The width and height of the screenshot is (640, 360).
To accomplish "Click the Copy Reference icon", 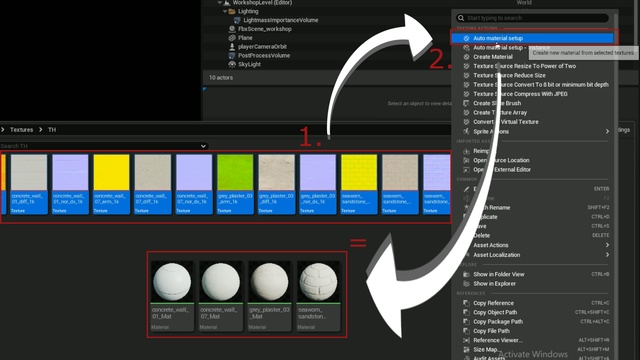I will (x=466, y=303).
